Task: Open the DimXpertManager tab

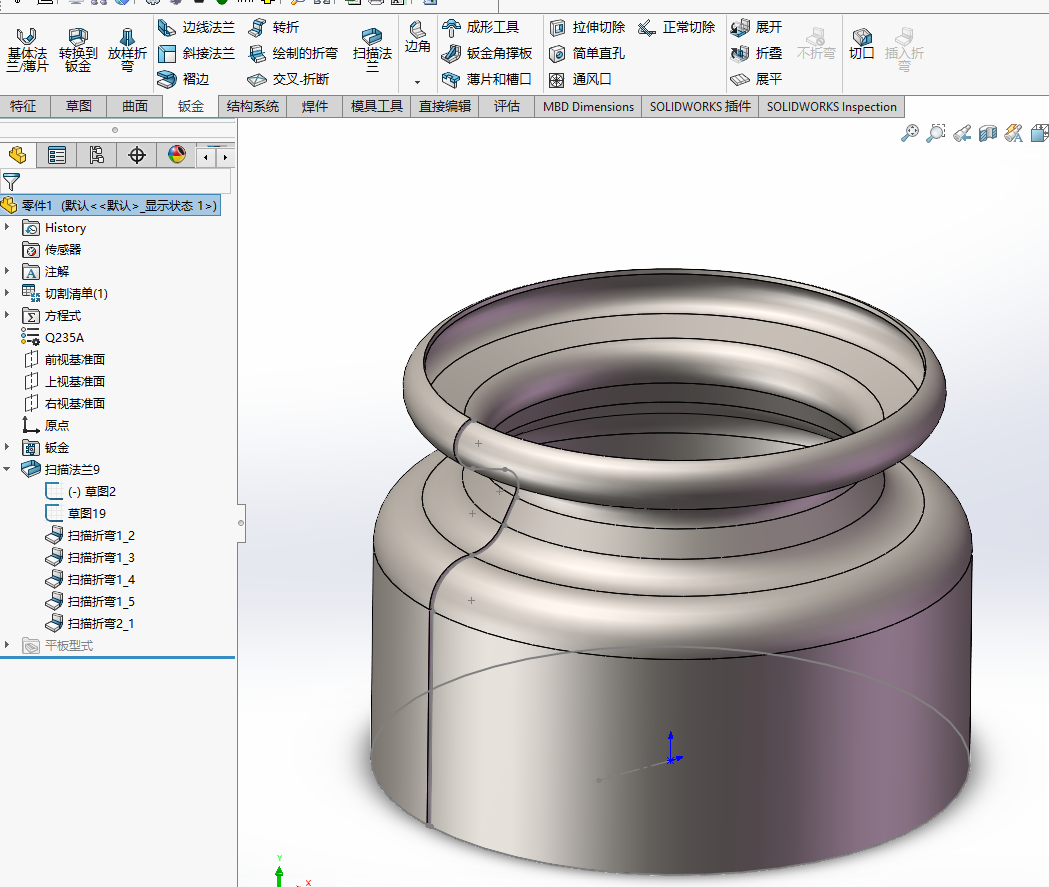Action: coord(136,156)
